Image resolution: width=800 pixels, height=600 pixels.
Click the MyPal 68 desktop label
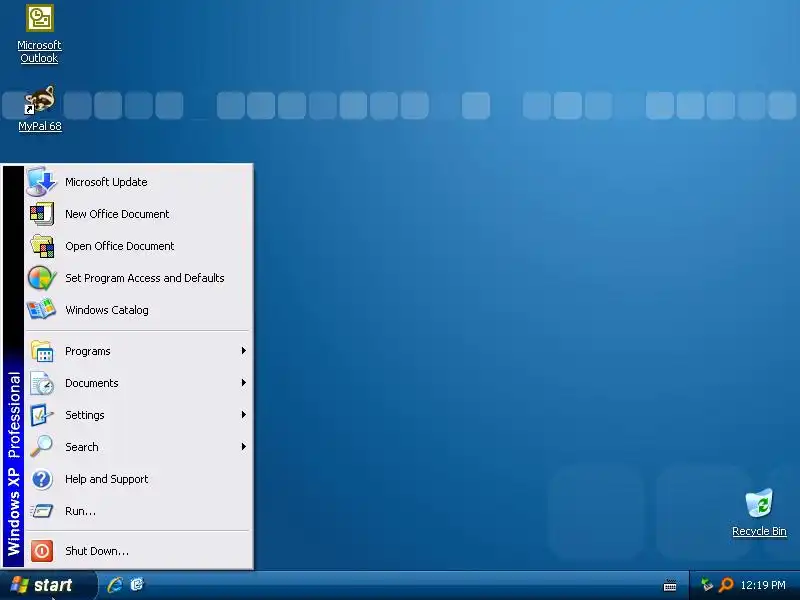coord(40,126)
